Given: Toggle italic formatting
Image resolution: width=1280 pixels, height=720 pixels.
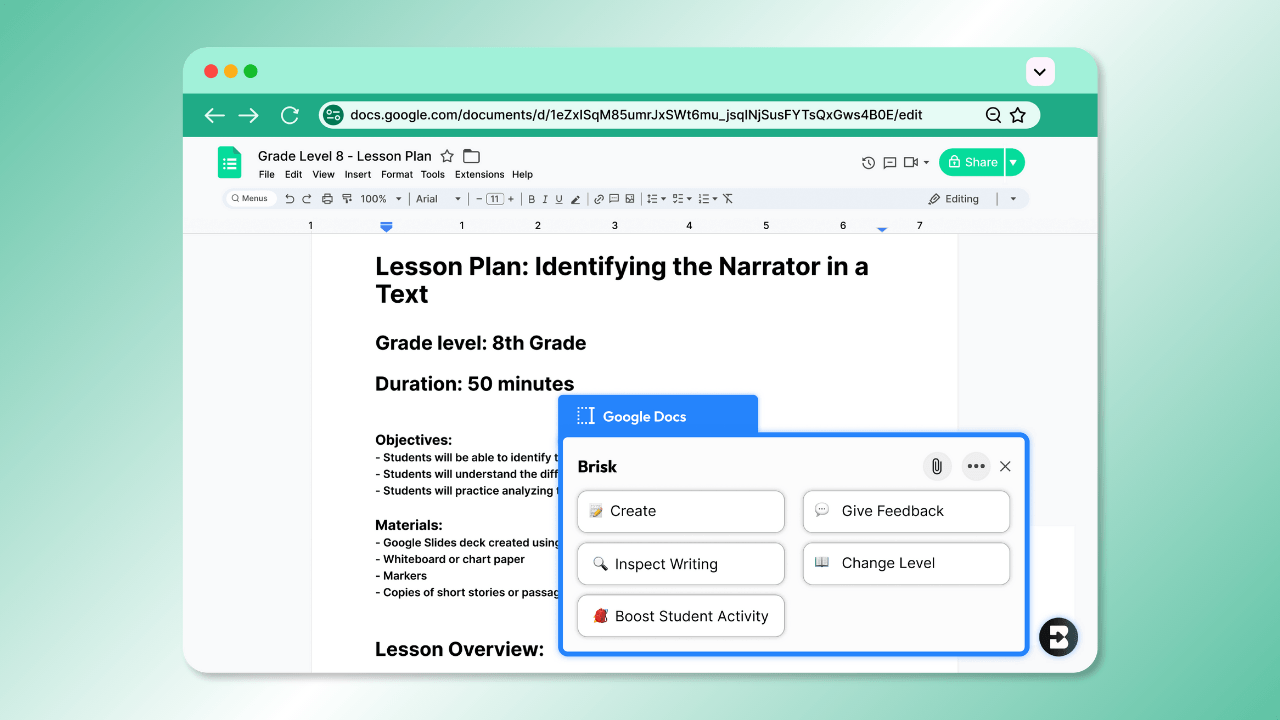Looking at the screenshot, I should pos(545,199).
